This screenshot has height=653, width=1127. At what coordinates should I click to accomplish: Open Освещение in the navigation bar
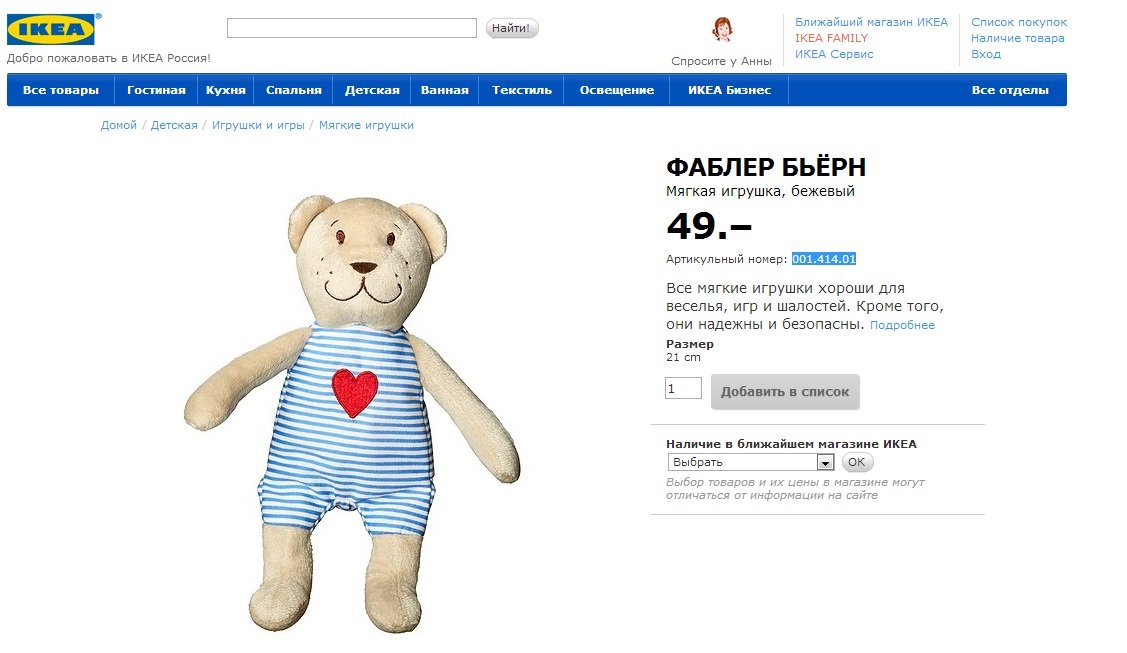coord(617,90)
